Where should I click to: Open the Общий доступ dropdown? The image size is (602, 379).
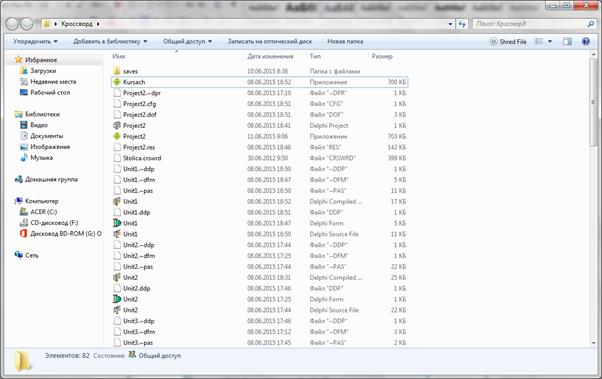tap(187, 41)
